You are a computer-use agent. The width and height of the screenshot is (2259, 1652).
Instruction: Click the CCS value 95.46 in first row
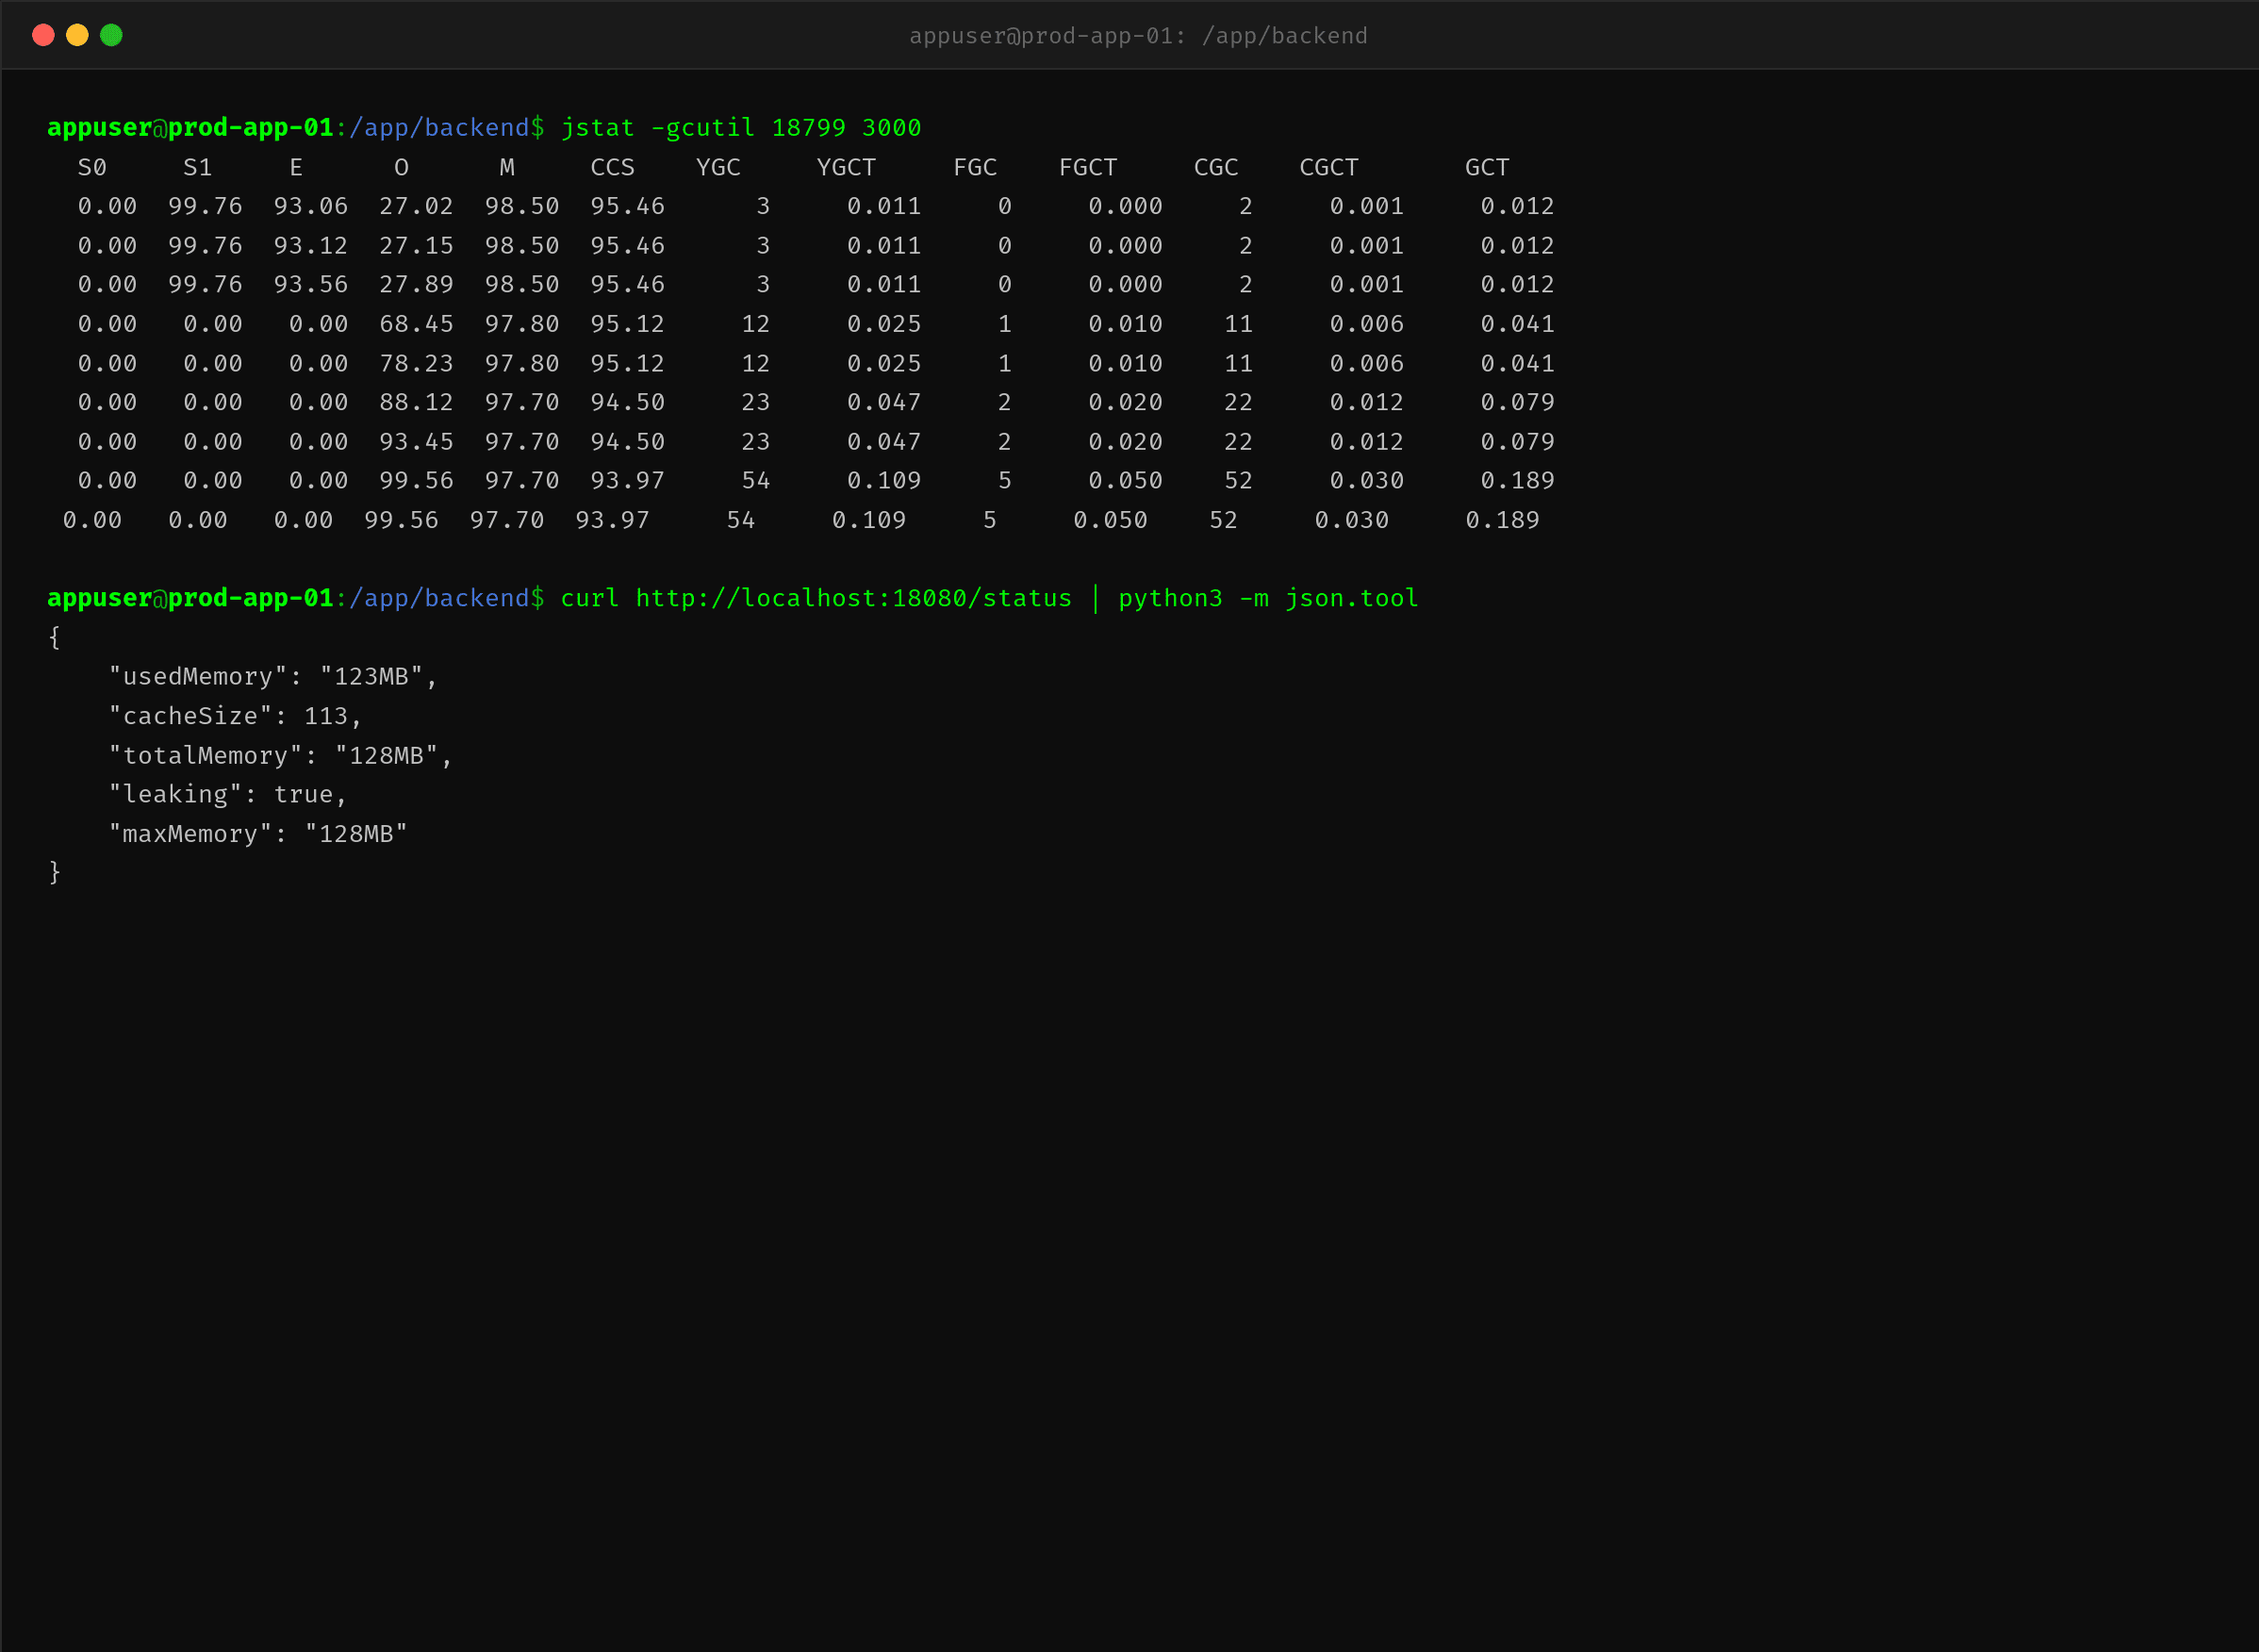627,206
